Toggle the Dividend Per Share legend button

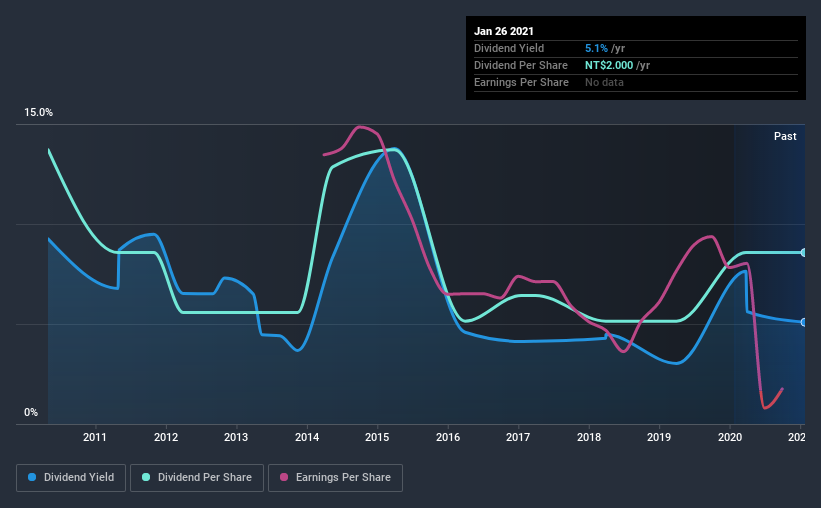pos(197,478)
